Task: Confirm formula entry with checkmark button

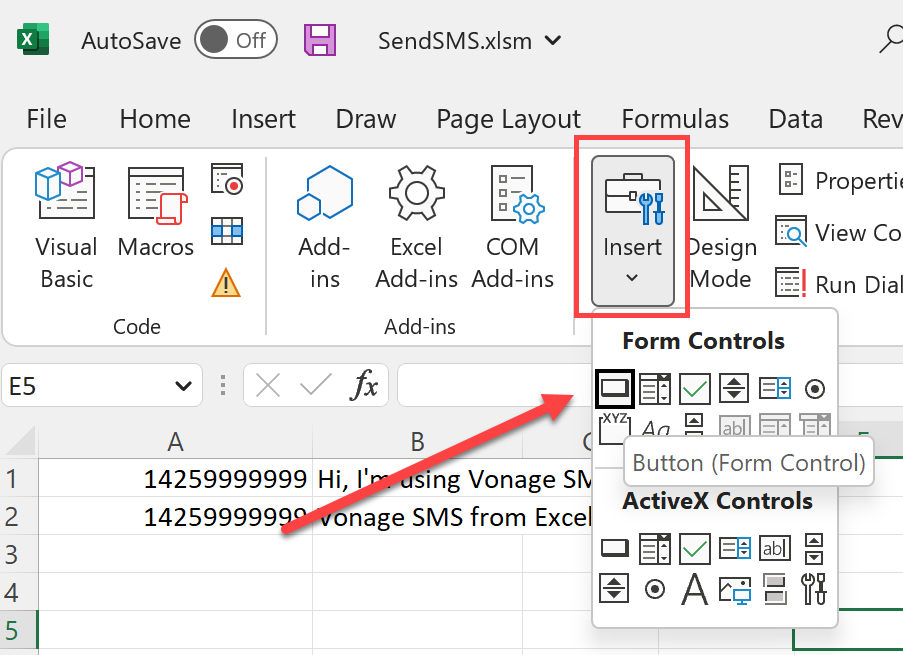Action: [316, 385]
